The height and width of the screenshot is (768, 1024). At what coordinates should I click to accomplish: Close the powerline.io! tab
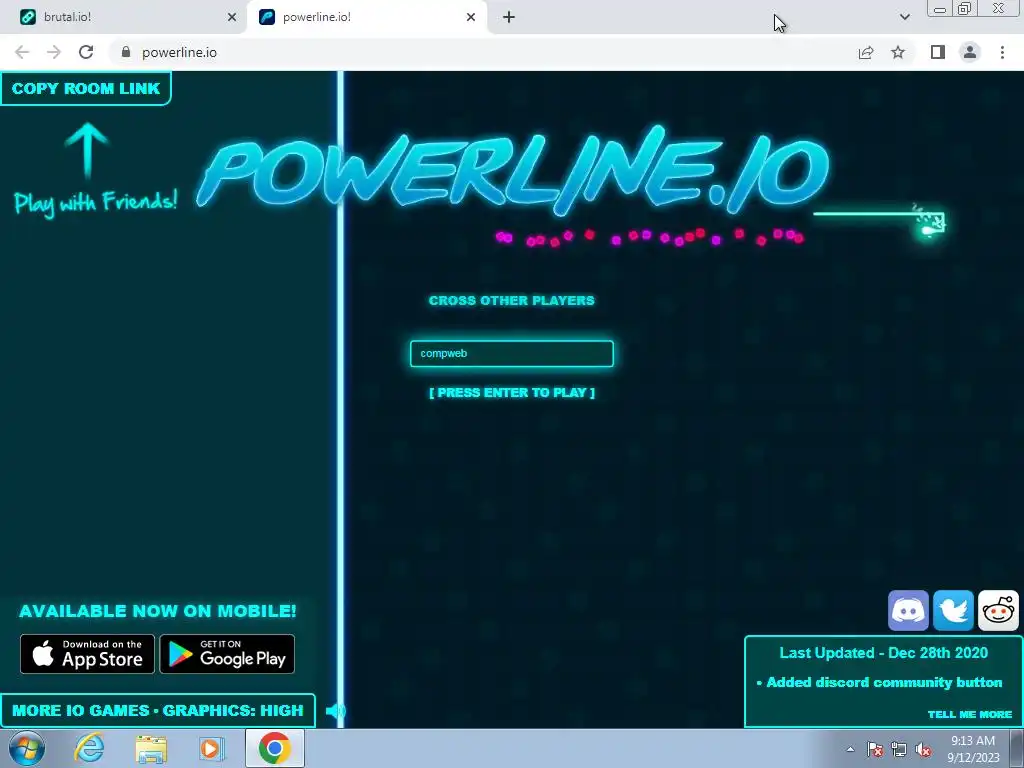(x=471, y=17)
